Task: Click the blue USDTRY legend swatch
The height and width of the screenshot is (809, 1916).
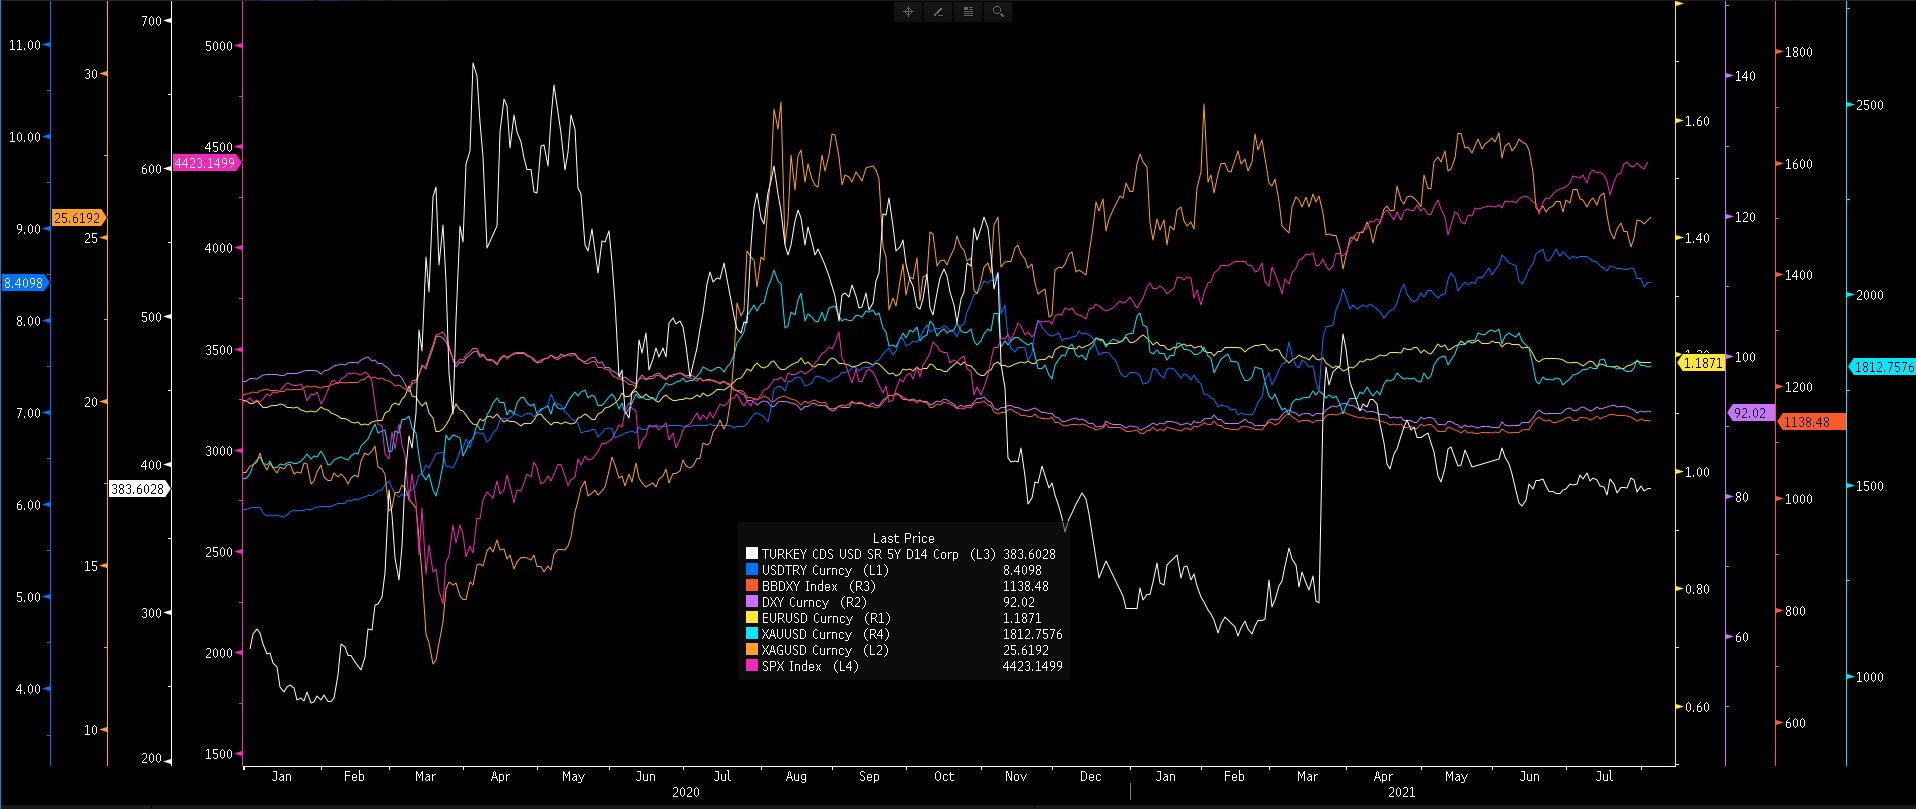Action: click(752, 570)
